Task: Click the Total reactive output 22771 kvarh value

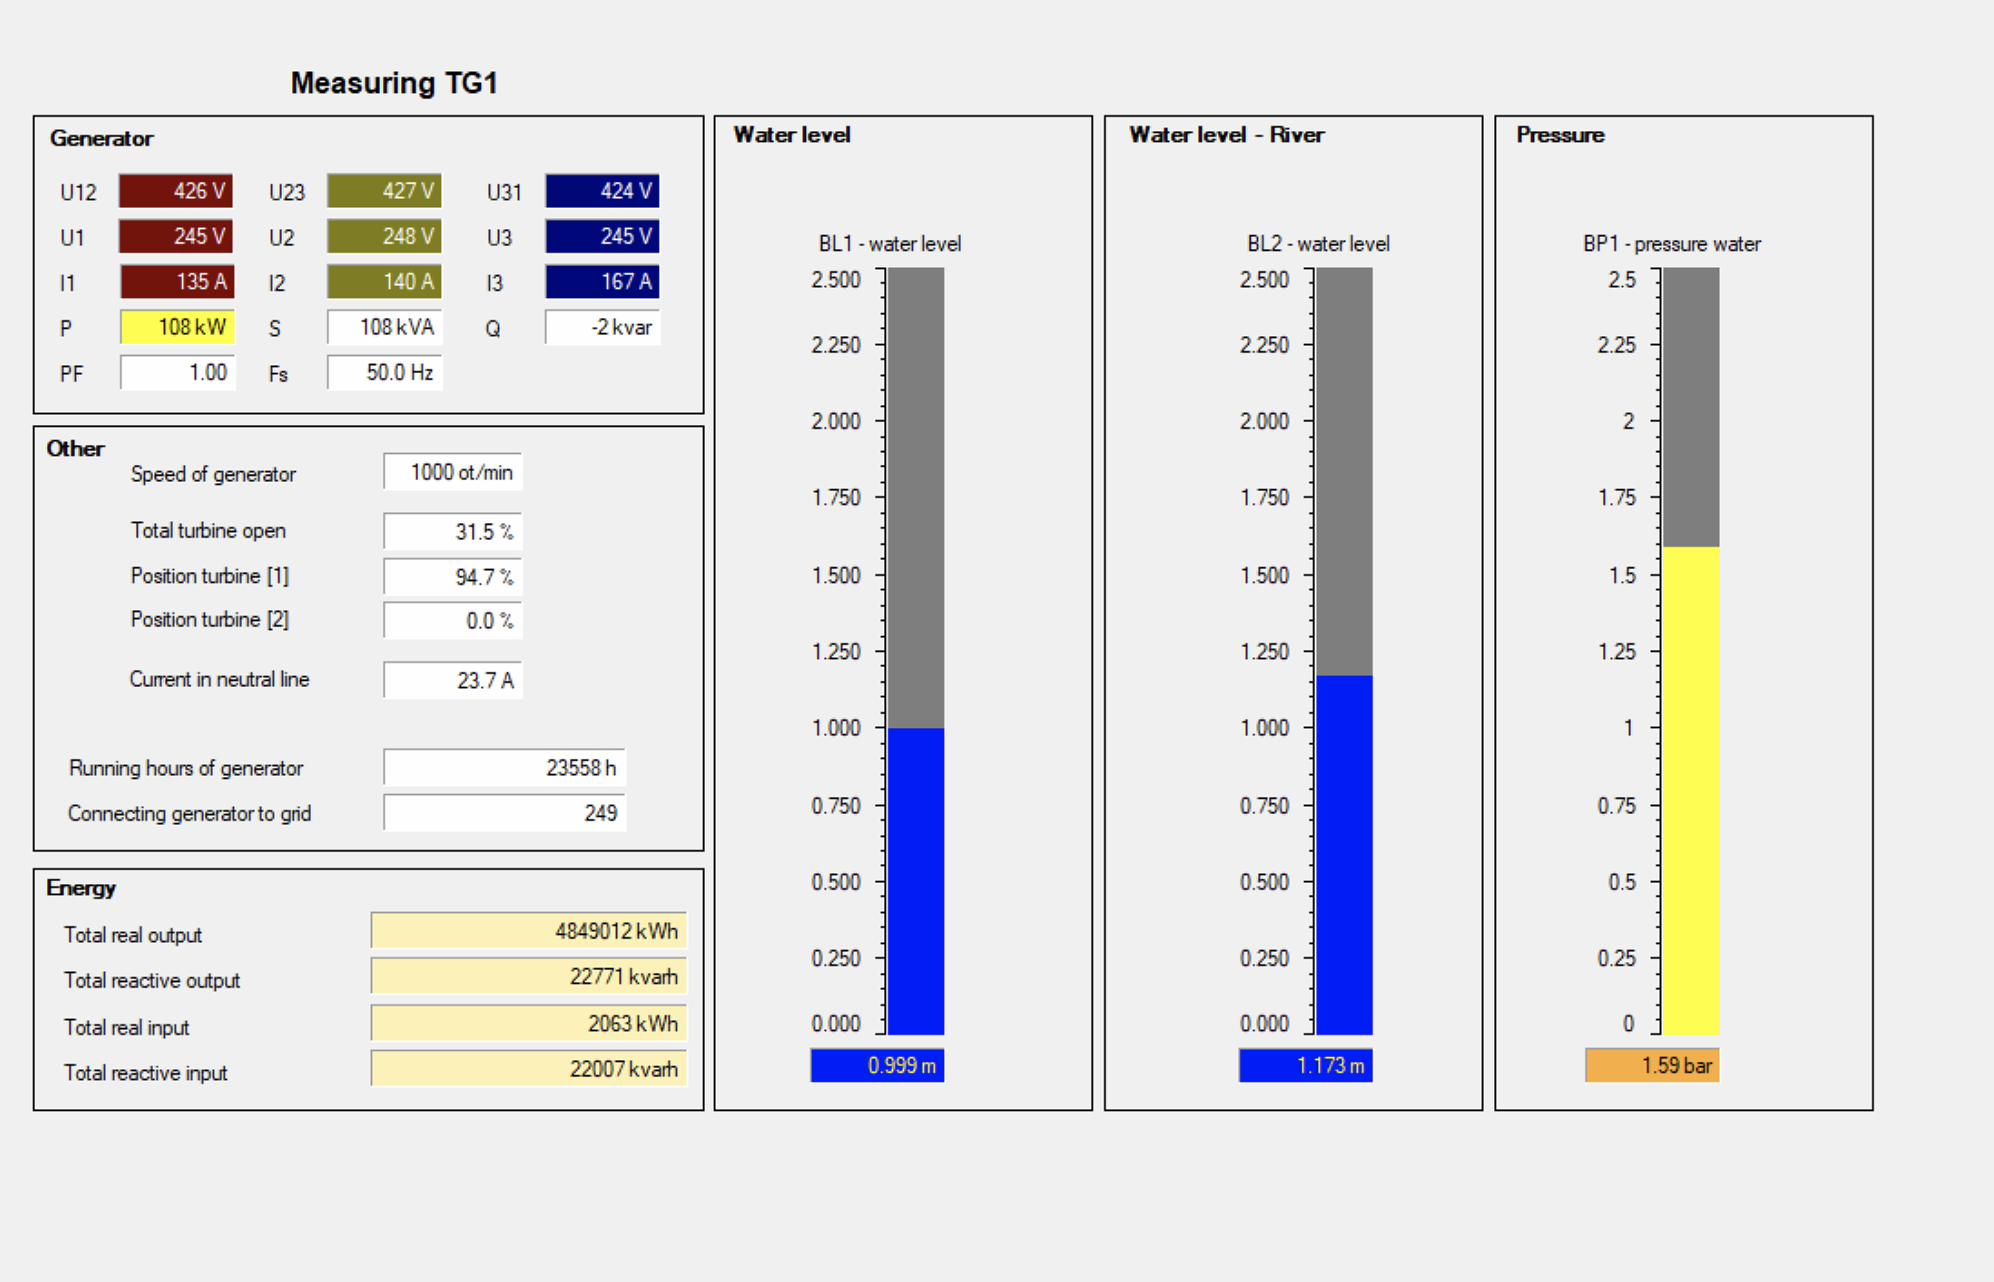Action: point(528,976)
